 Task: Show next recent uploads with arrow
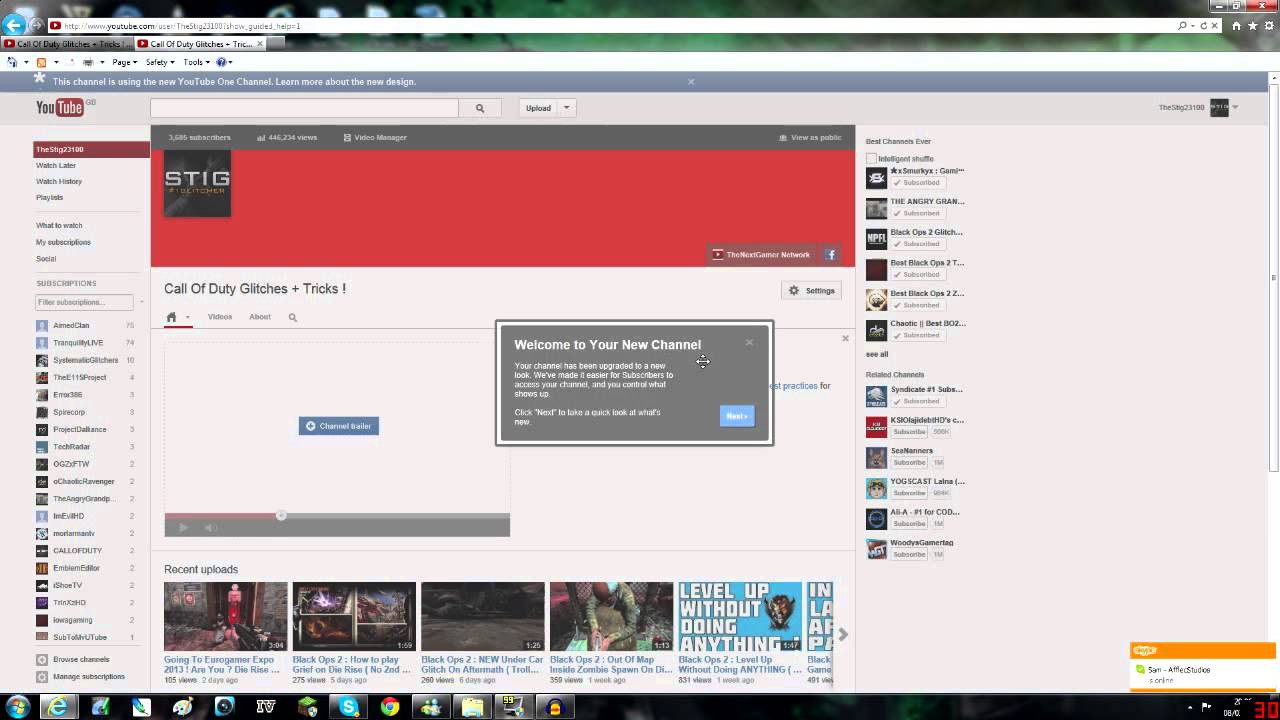[843, 634]
